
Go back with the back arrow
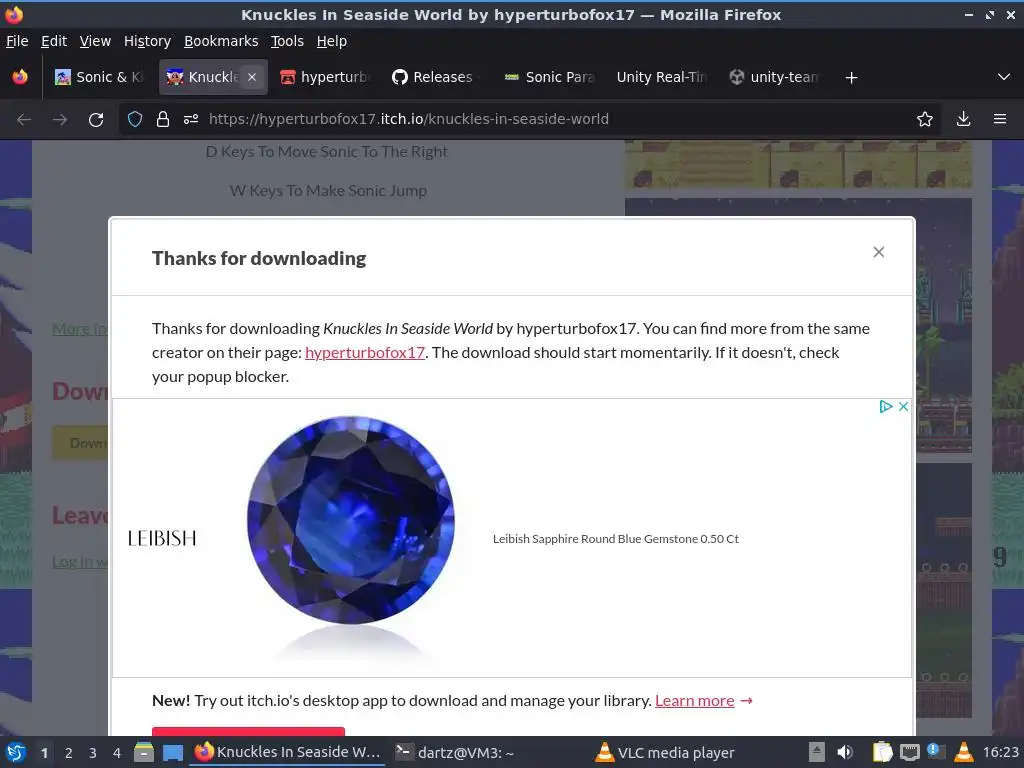click(24, 120)
